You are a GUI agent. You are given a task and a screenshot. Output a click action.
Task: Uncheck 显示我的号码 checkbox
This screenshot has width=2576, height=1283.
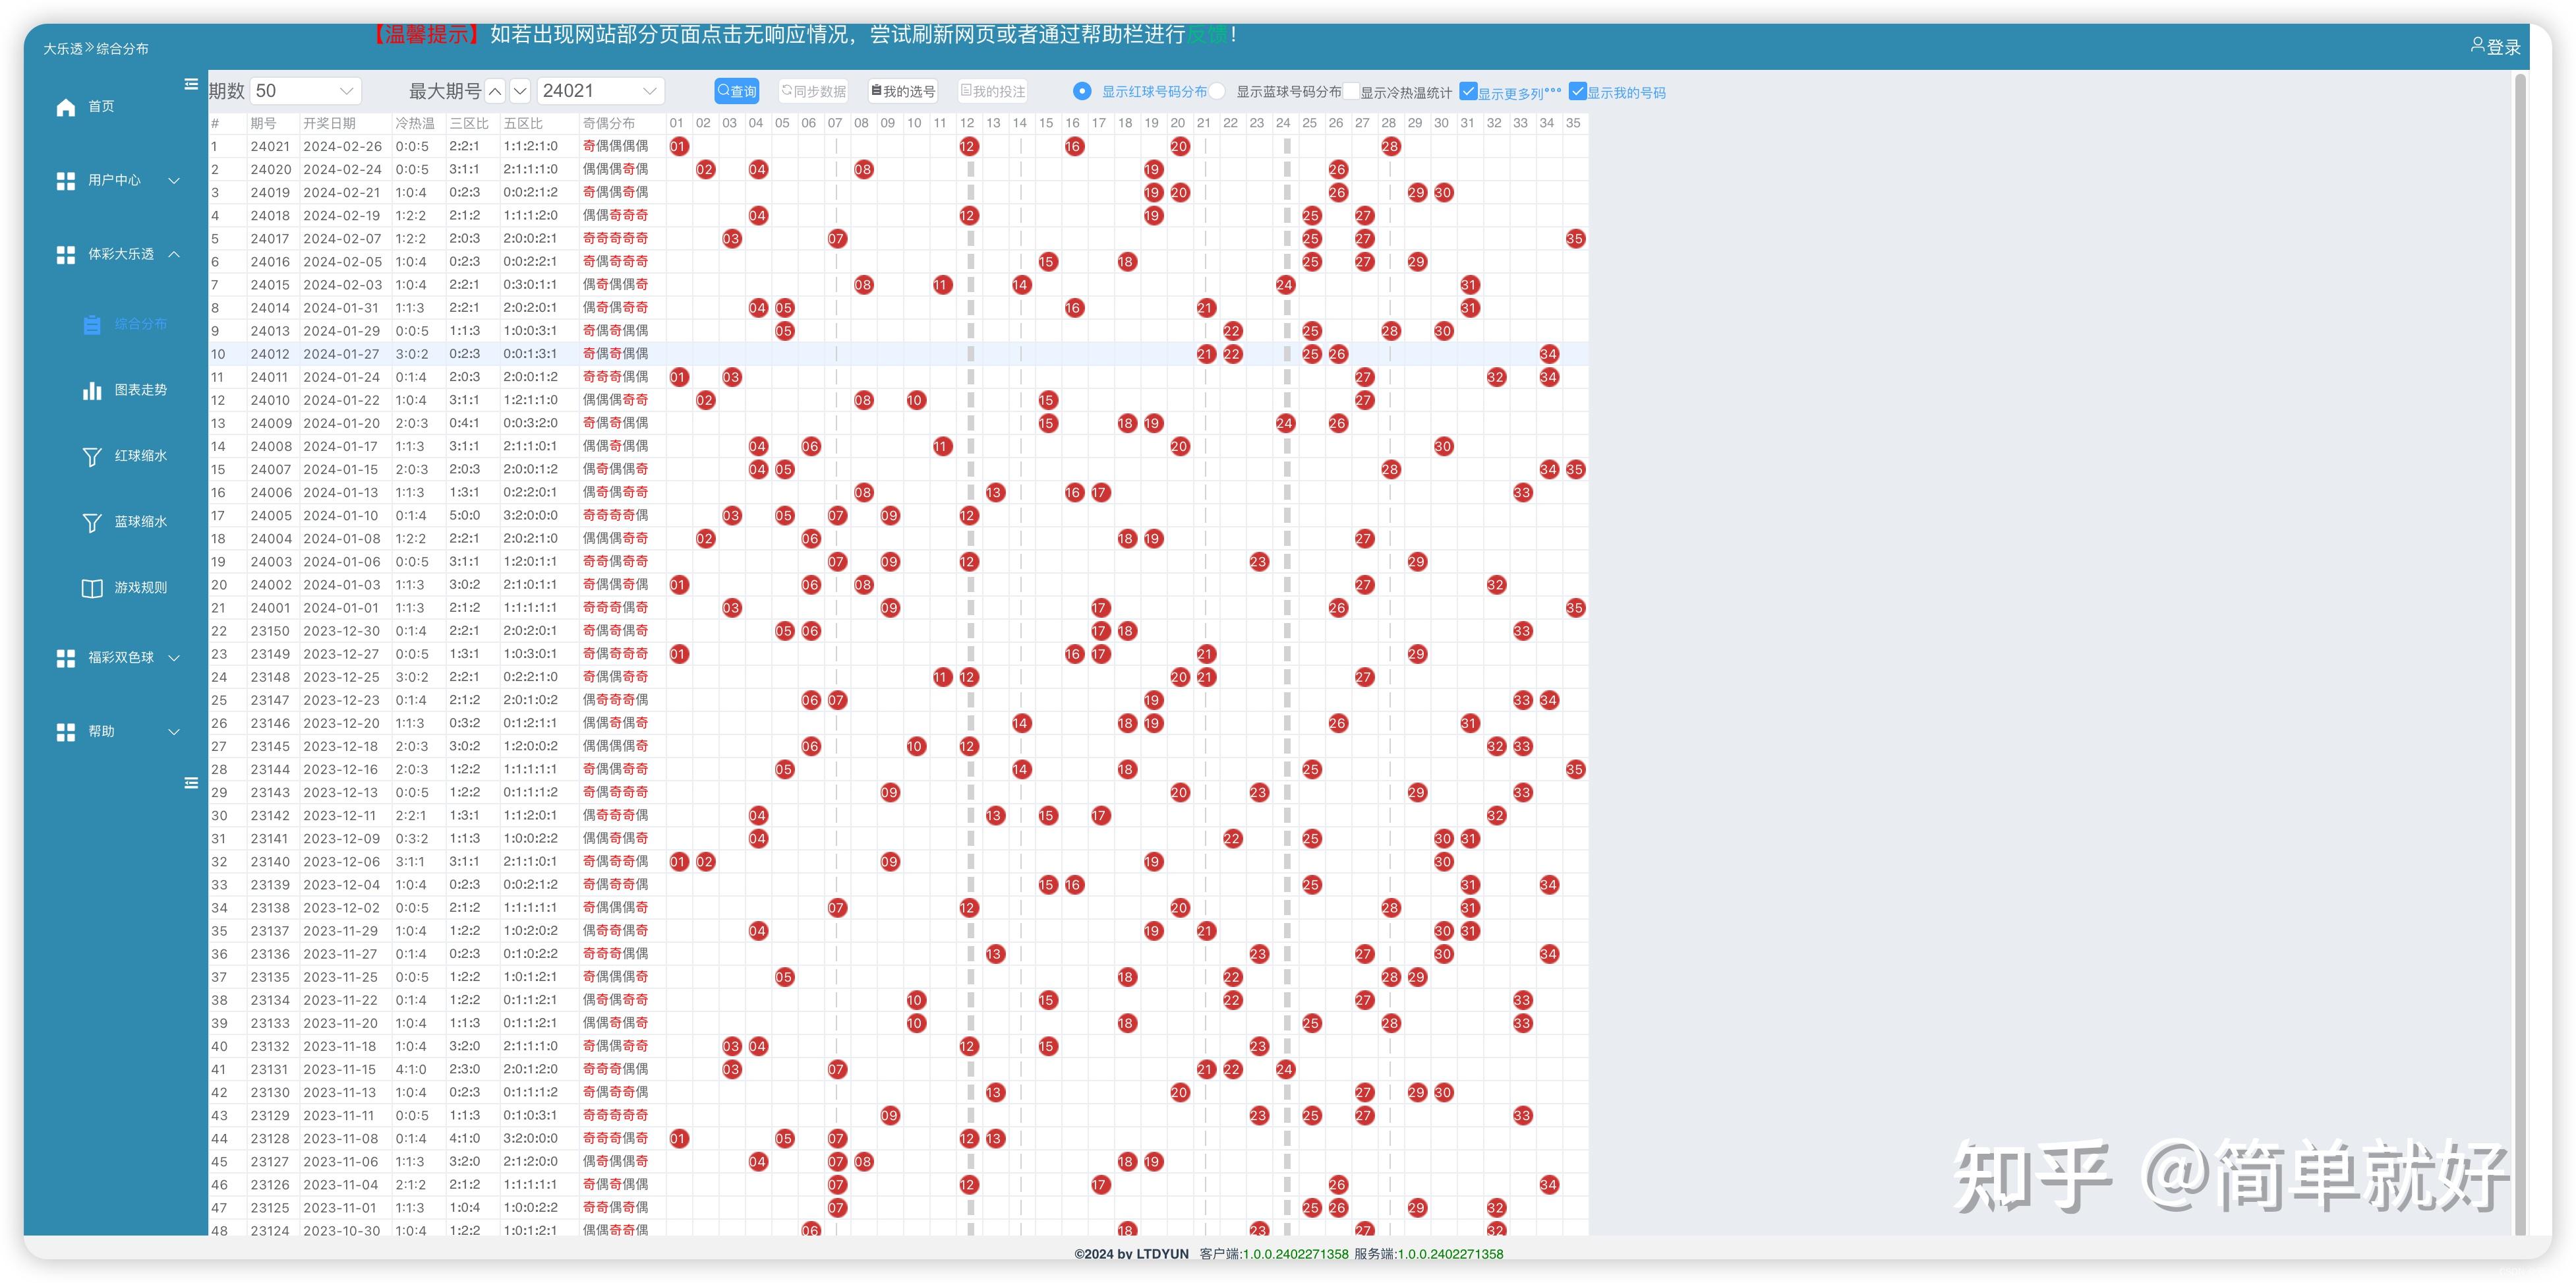[1577, 92]
